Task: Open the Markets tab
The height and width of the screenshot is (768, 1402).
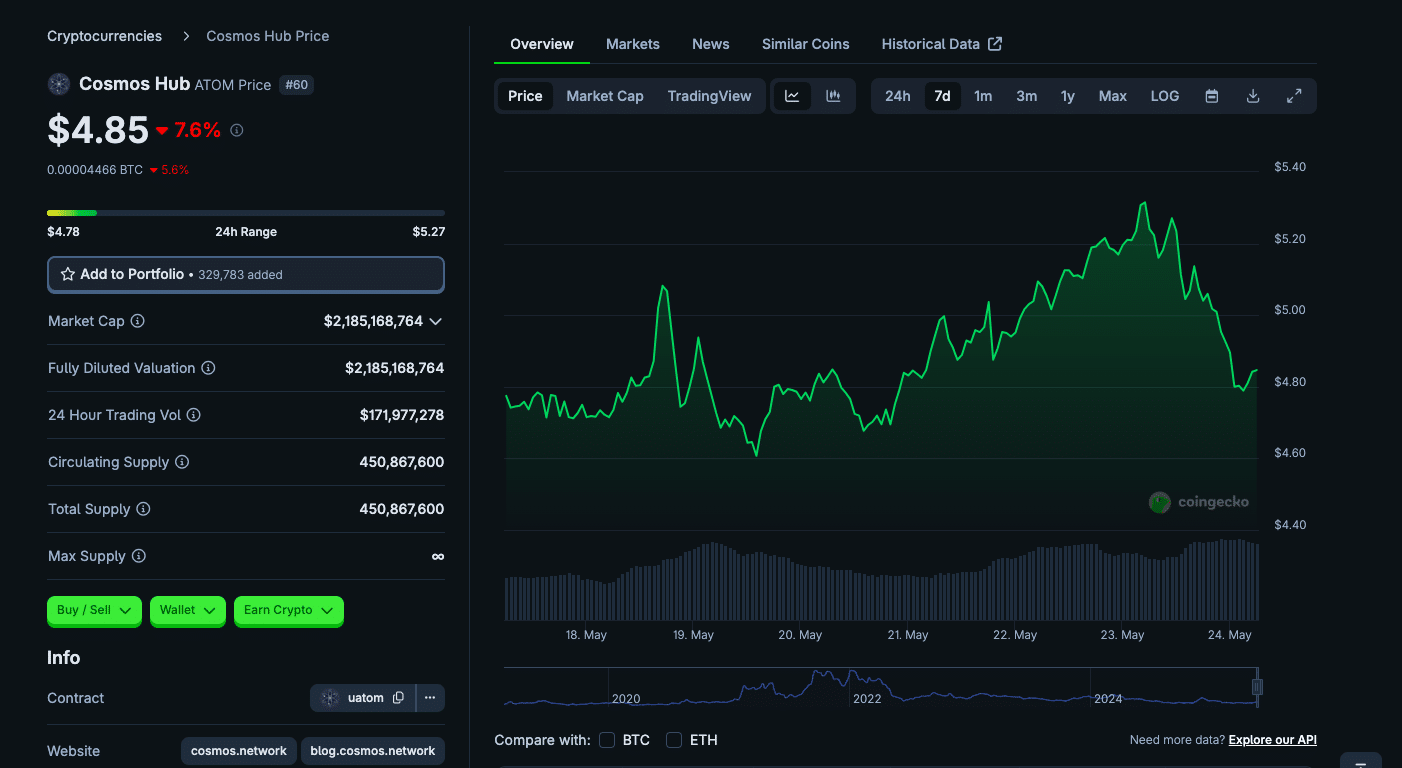Action: pos(633,44)
